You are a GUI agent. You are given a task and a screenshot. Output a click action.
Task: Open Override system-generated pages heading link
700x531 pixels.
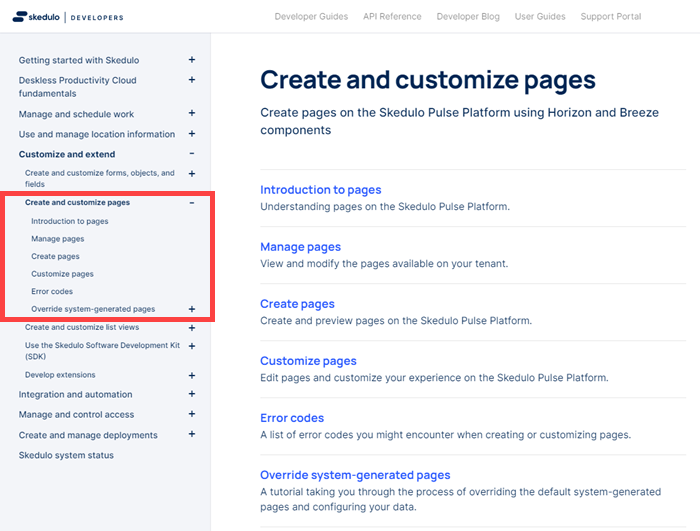(355, 475)
